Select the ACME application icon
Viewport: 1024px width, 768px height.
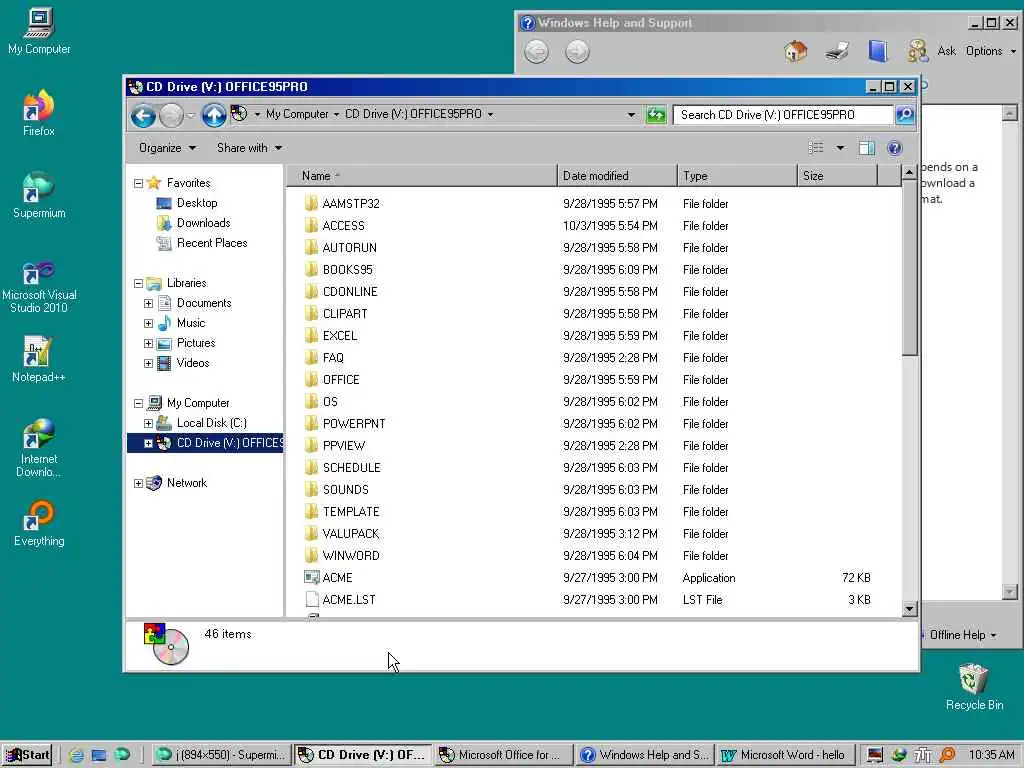pyautogui.click(x=312, y=577)
